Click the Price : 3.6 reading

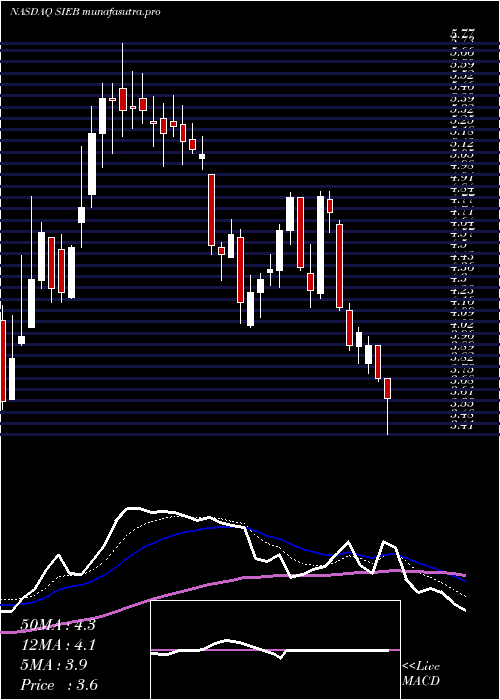(59, 685)
